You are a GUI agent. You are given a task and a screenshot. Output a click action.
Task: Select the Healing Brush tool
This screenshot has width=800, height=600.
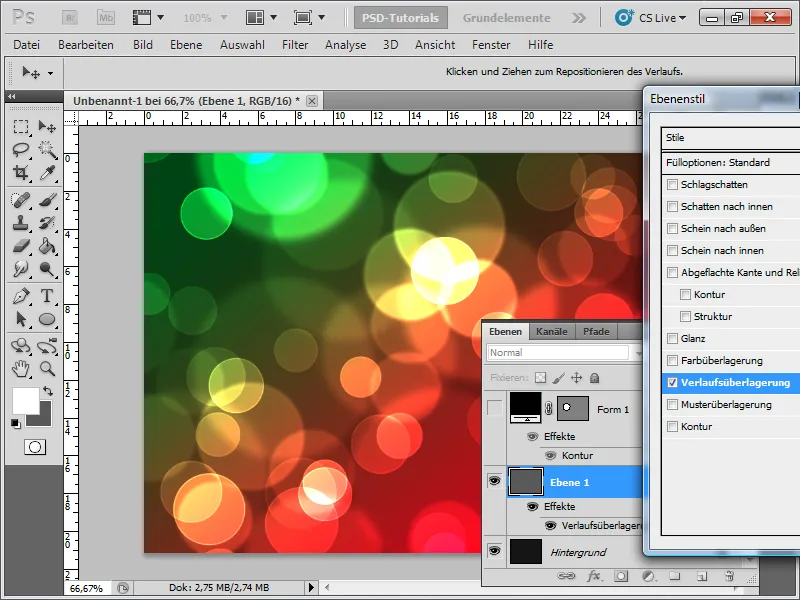(x=20, y=199)
